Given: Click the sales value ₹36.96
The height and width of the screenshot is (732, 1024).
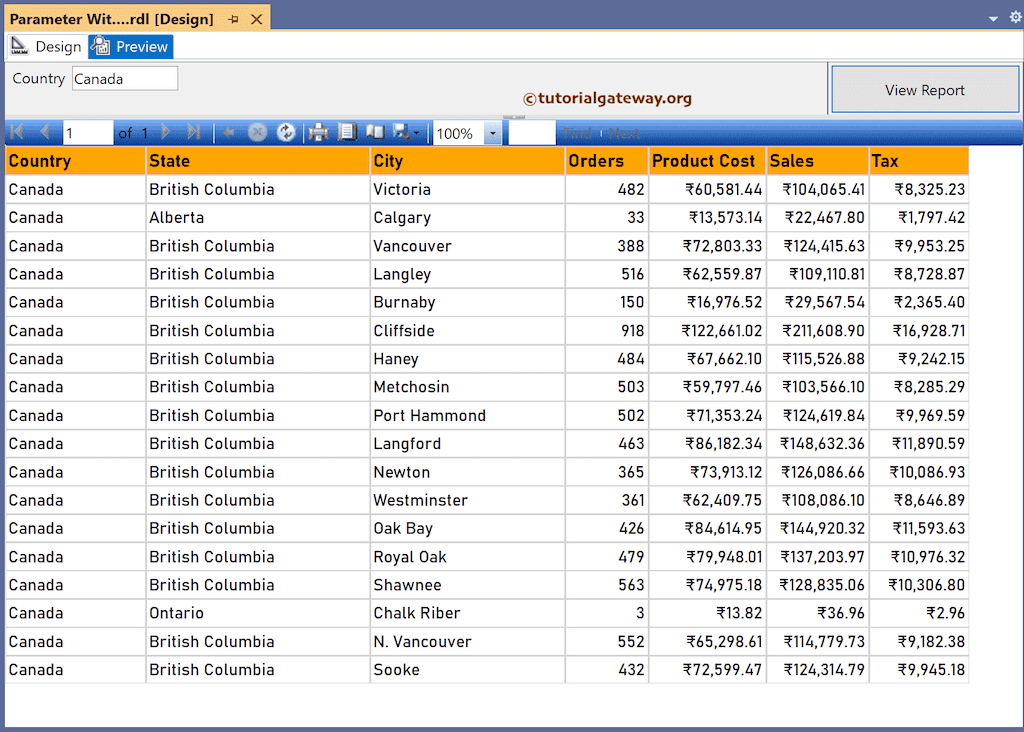Looking at the screenshot, I should coord(840,613).
